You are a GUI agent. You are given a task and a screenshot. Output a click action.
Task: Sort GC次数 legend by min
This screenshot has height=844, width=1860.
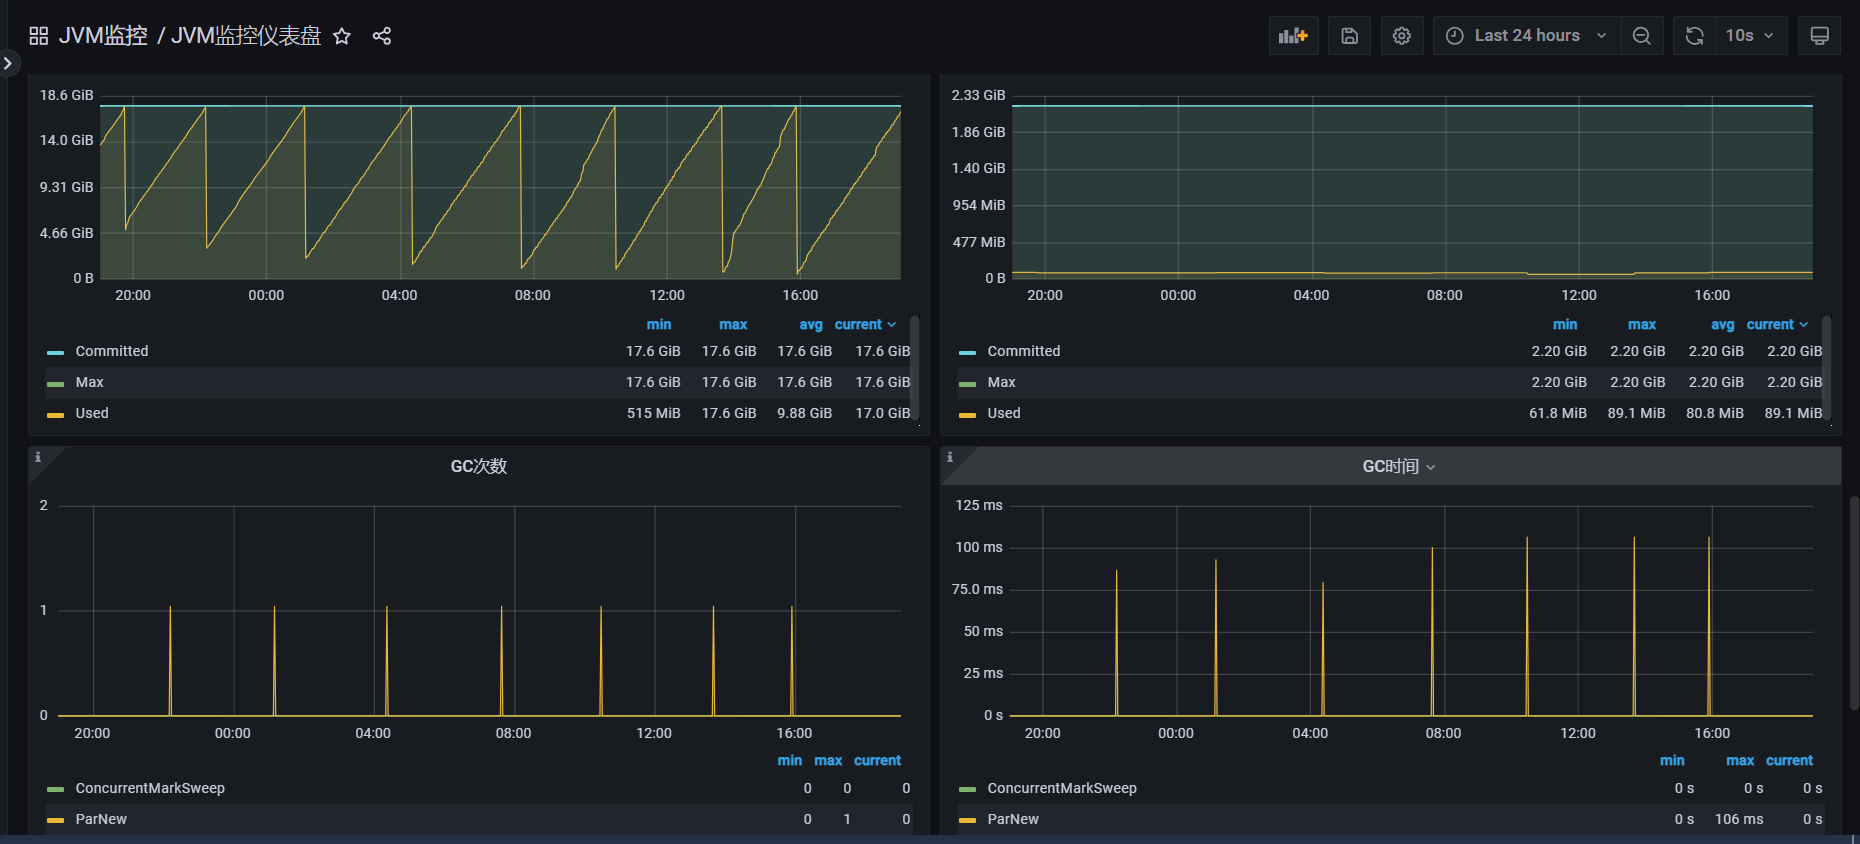point(790,761)
